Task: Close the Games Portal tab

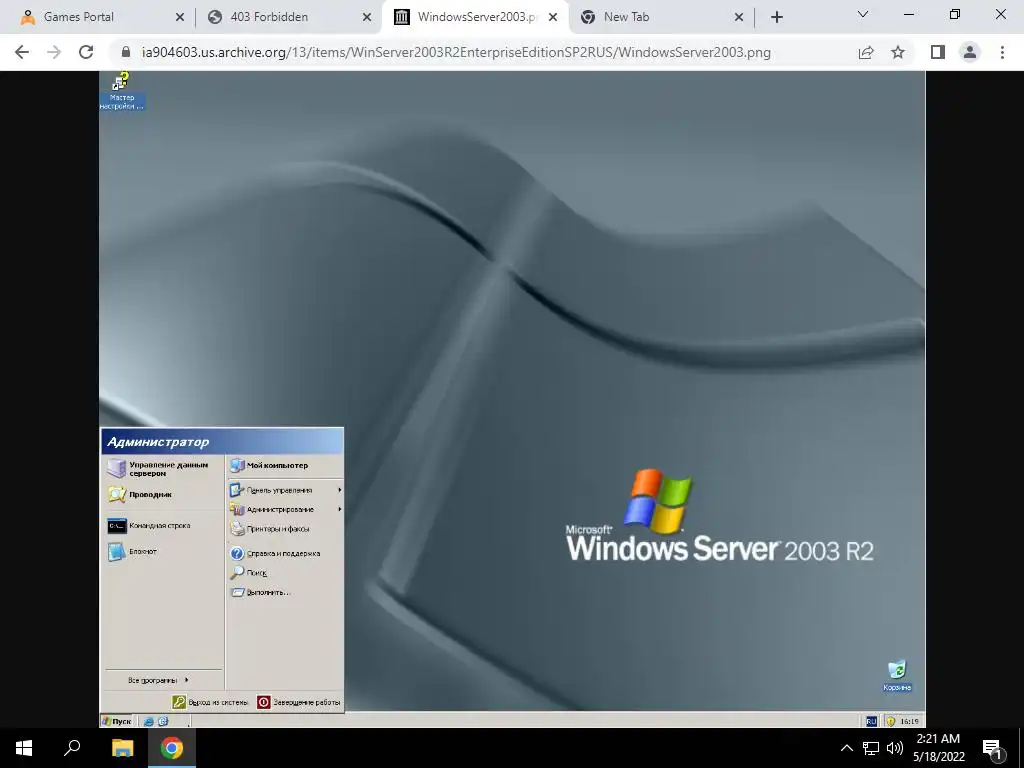Action: click(x=180, y=17)
